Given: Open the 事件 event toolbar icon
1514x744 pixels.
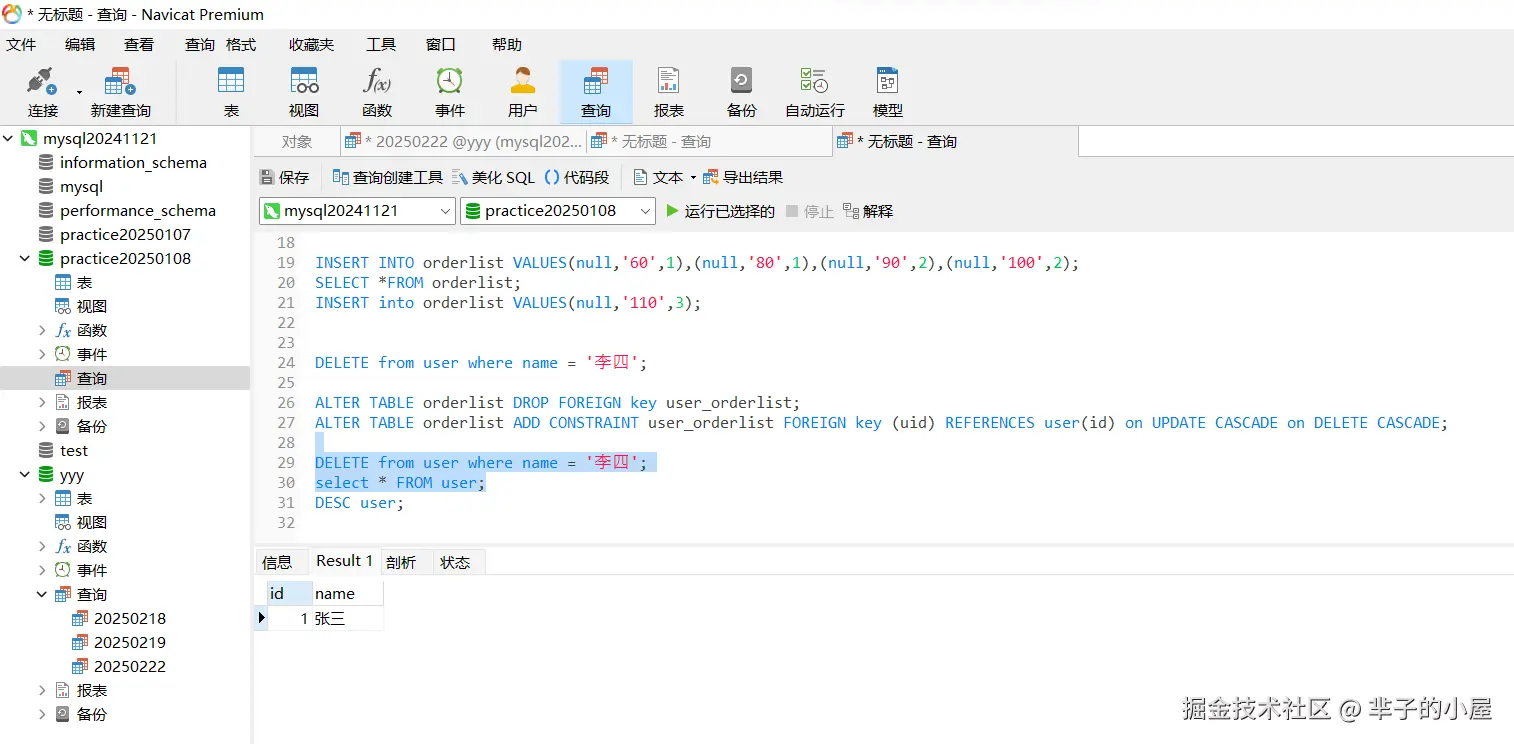Looking at the screenshot, I should (x=450, y=92).
